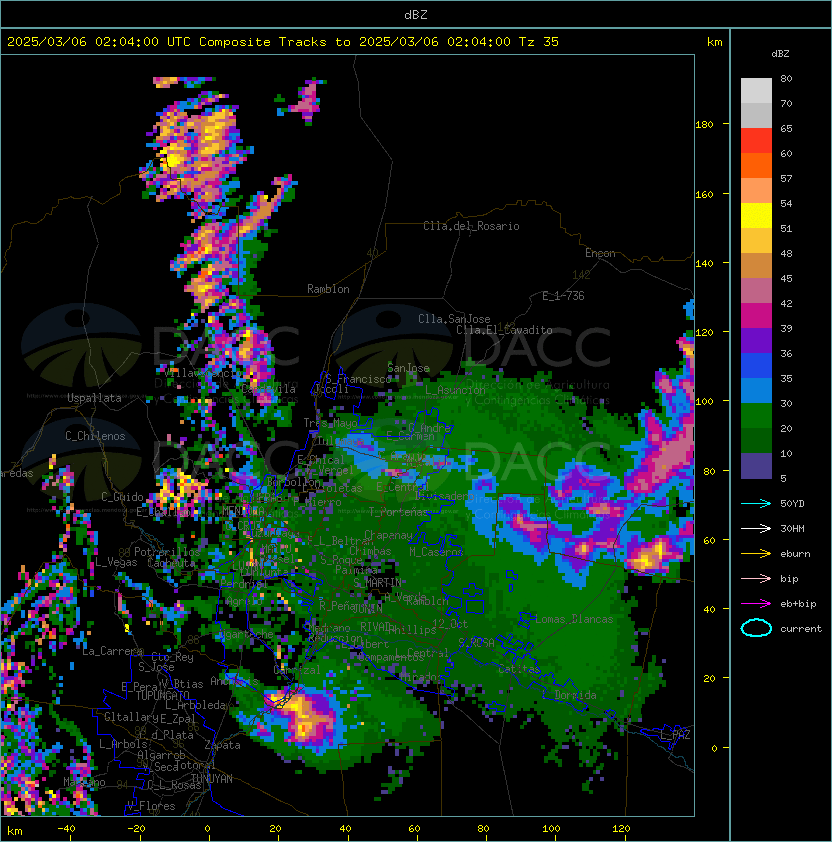
Task: Click the 'L_PAZ' map label
Action: pos(675,734)
